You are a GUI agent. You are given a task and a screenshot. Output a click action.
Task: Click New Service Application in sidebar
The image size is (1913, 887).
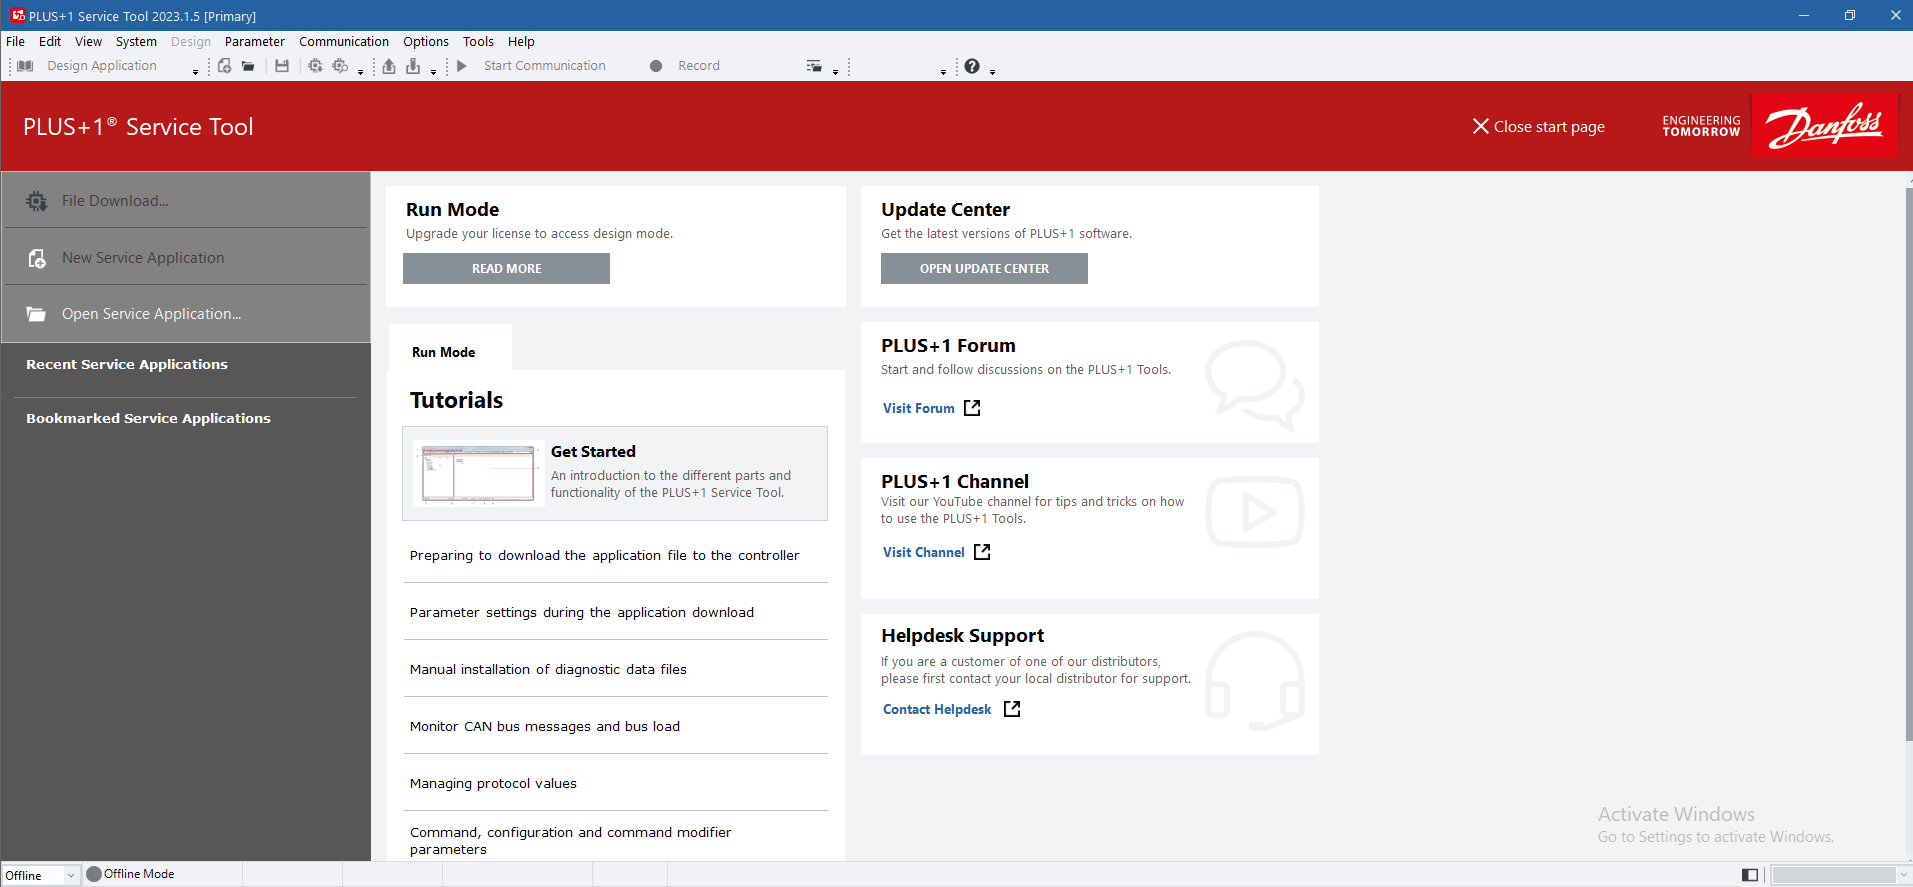coord(185,257)
